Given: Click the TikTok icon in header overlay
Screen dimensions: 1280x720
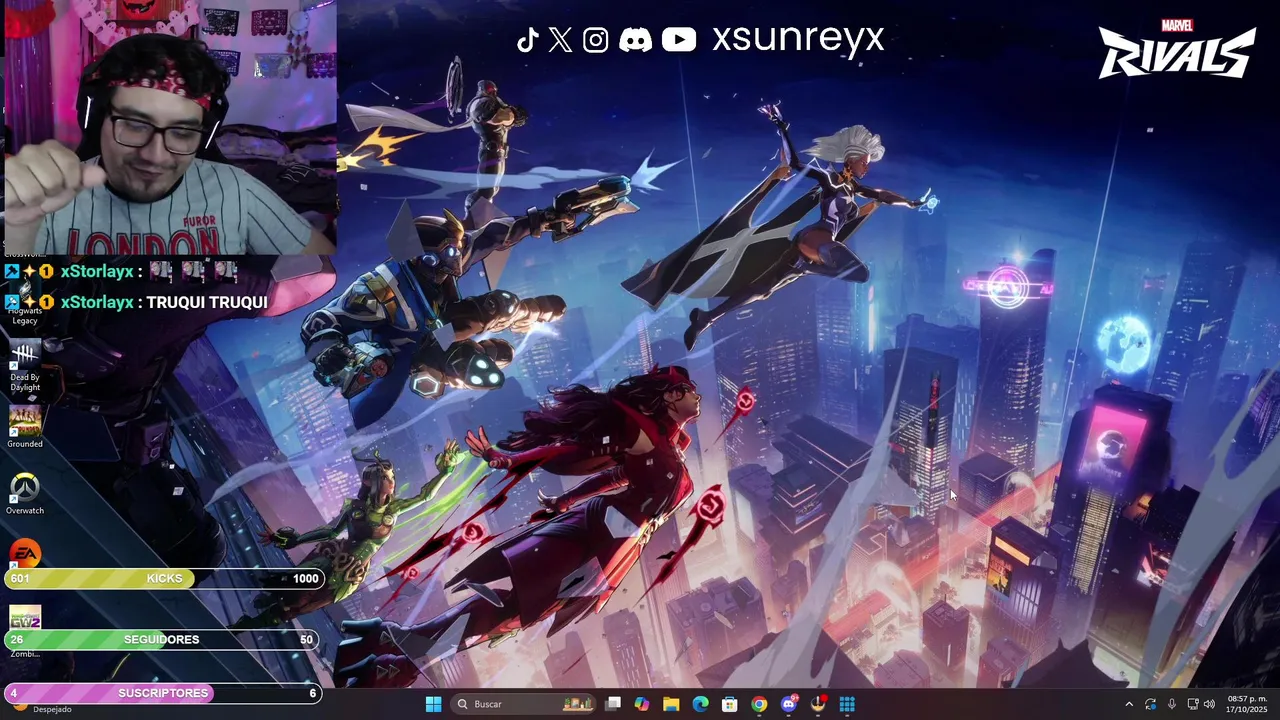Looking at the screenshot, I should coord(528,40).
